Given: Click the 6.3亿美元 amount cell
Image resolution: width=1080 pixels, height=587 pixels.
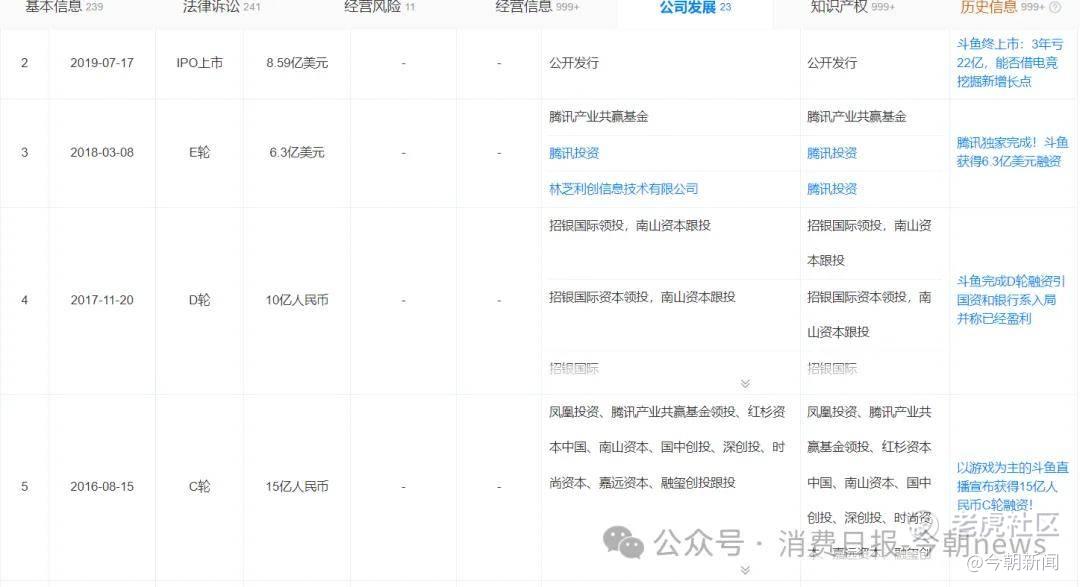Looking at the screenshot, I should [x=297, y=152].
